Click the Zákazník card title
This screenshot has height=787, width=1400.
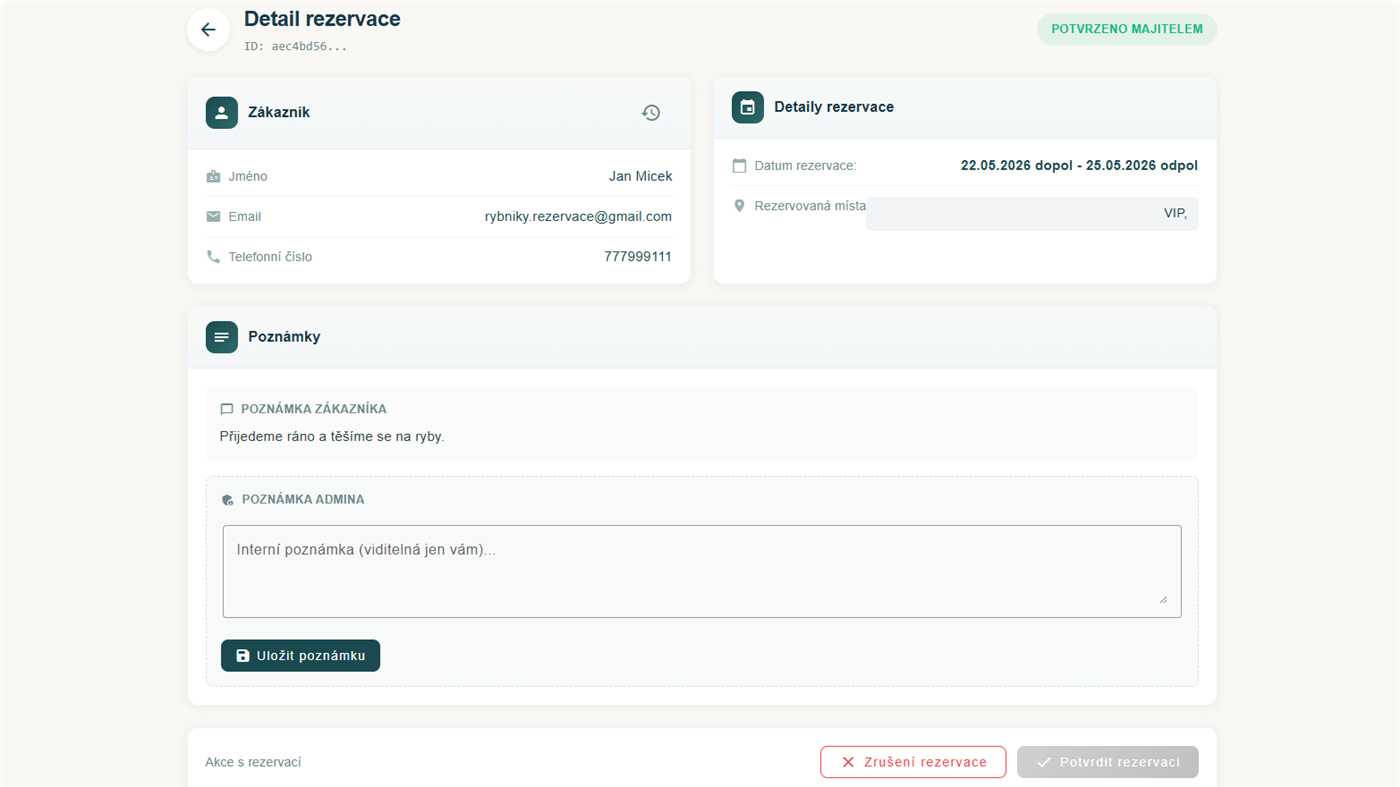click(279, 113)
